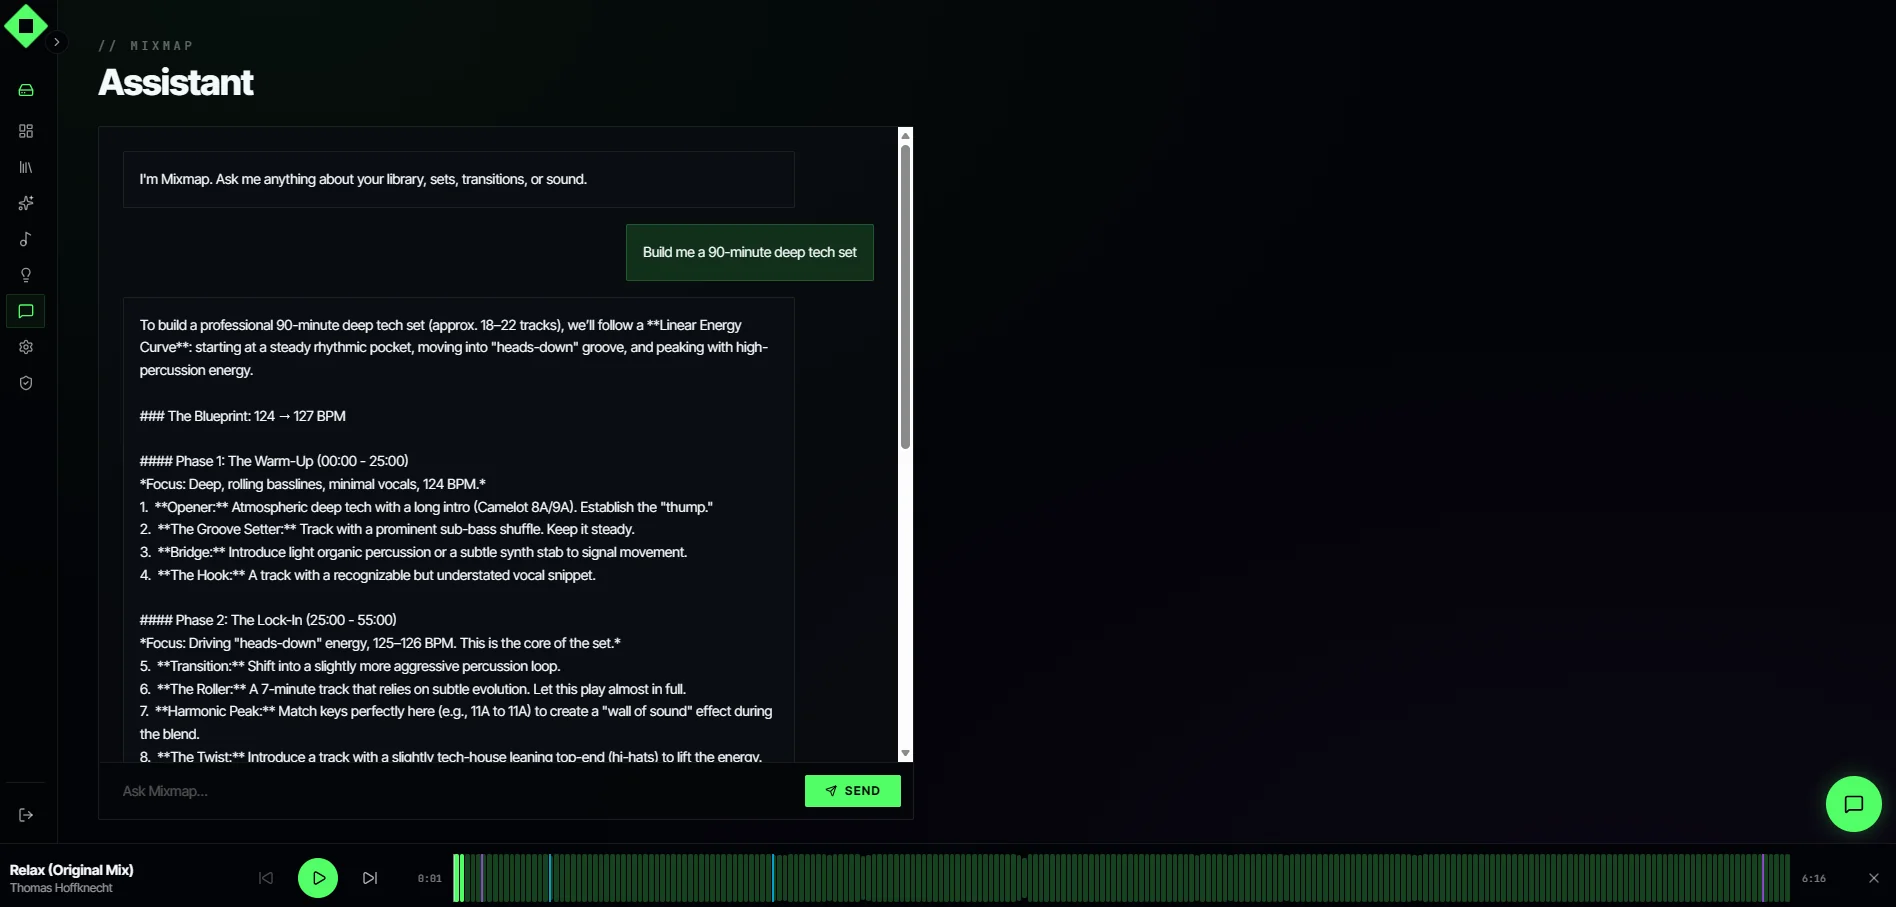Click the logout icon at sidebar bottom

pos(26,815)
